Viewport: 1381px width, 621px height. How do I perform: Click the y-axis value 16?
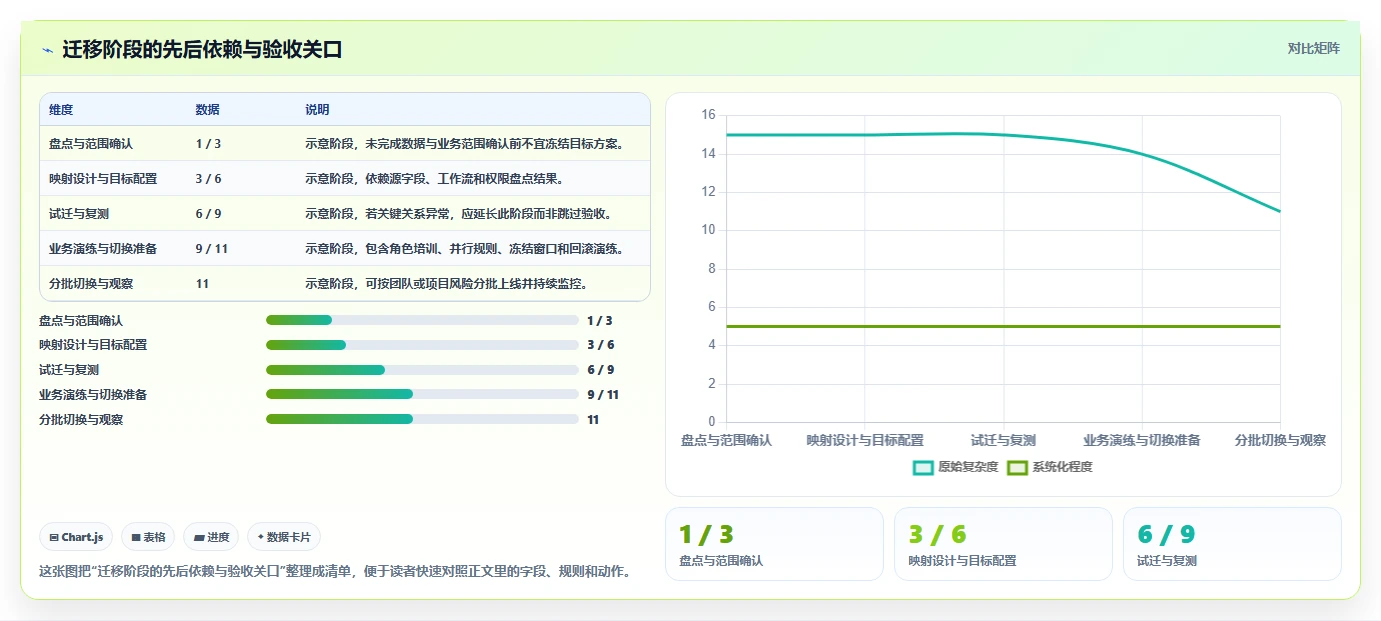(x=708, y=115)
